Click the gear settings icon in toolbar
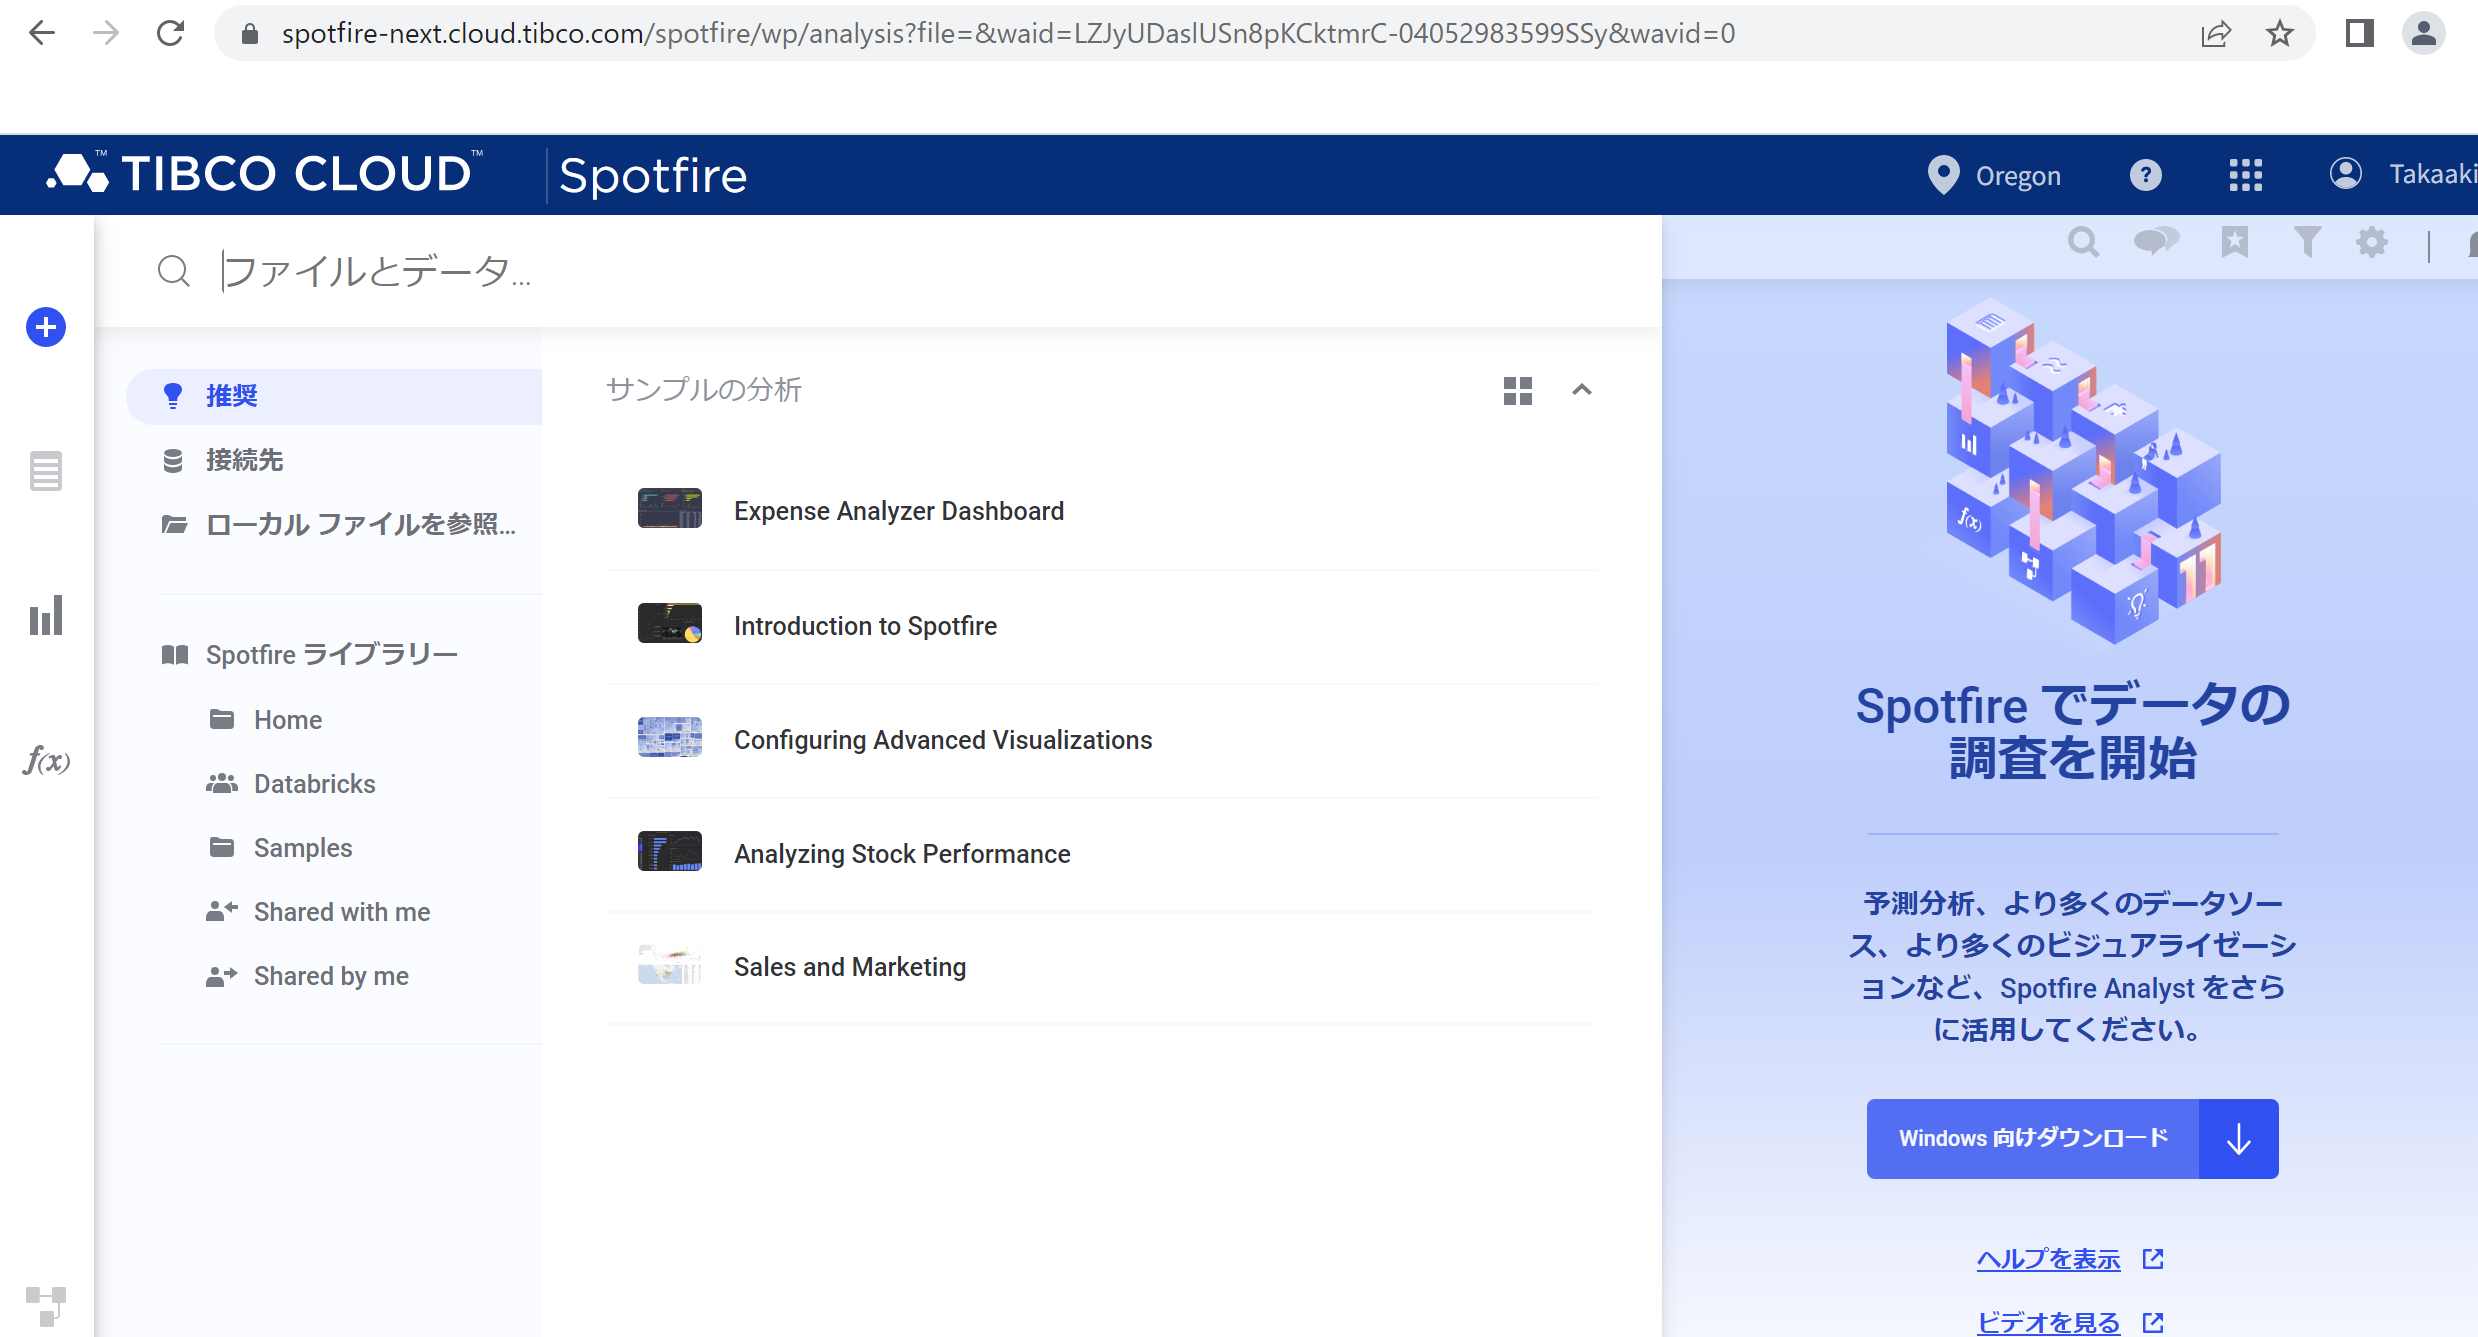Viewport: 2478px width, 1337px height. pos(2372,242)
